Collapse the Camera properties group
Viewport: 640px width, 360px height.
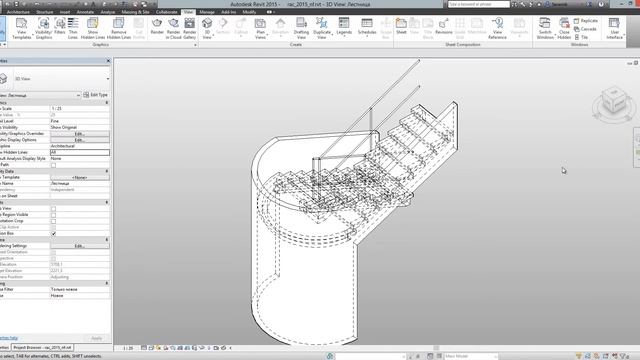pos(107,240)
